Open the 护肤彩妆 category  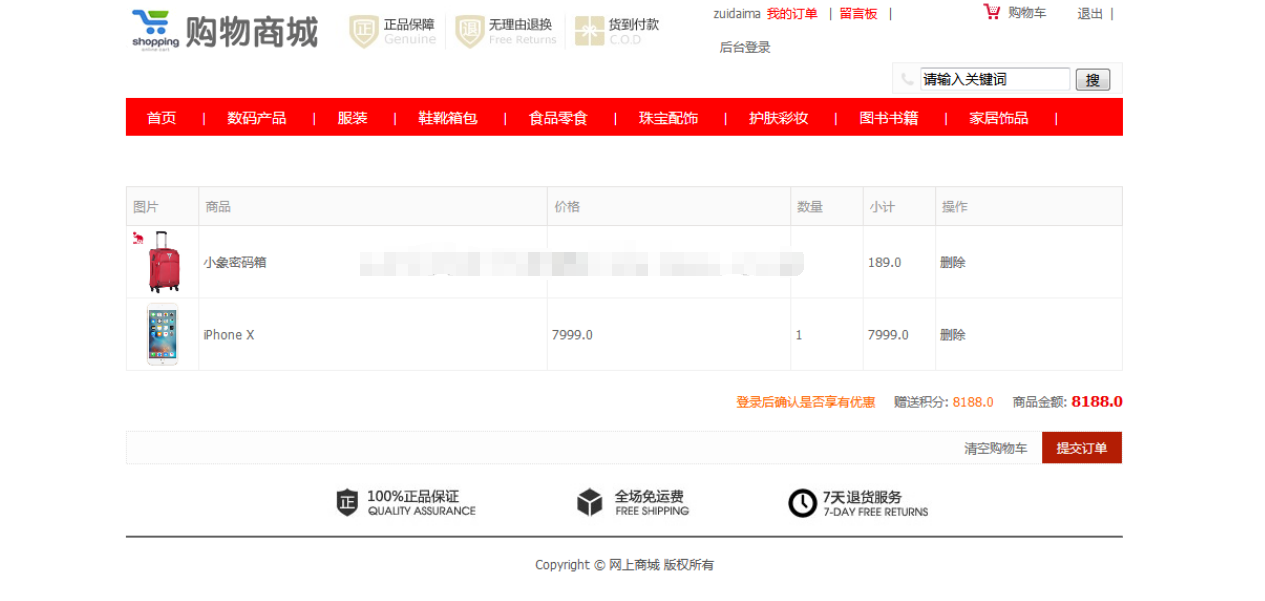point(779,118)
